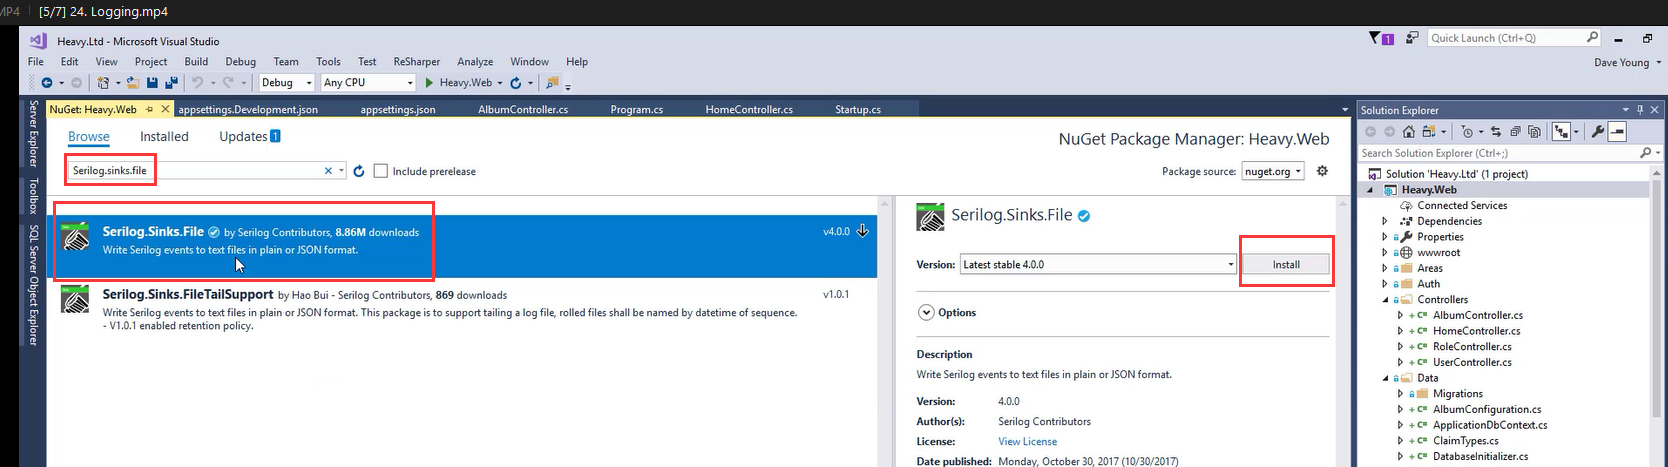Viewport: 1668px width, 467px height.
Task: Click the Open File folder icon
Action: coord(133,83)
